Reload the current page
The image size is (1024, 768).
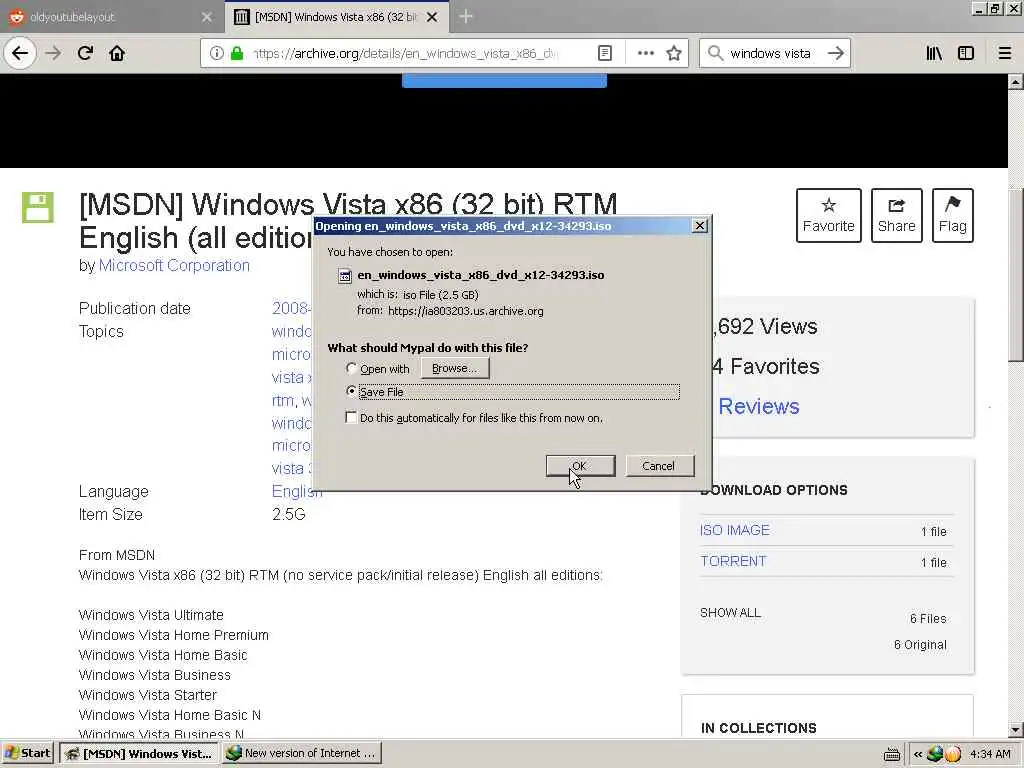(86, 53)
